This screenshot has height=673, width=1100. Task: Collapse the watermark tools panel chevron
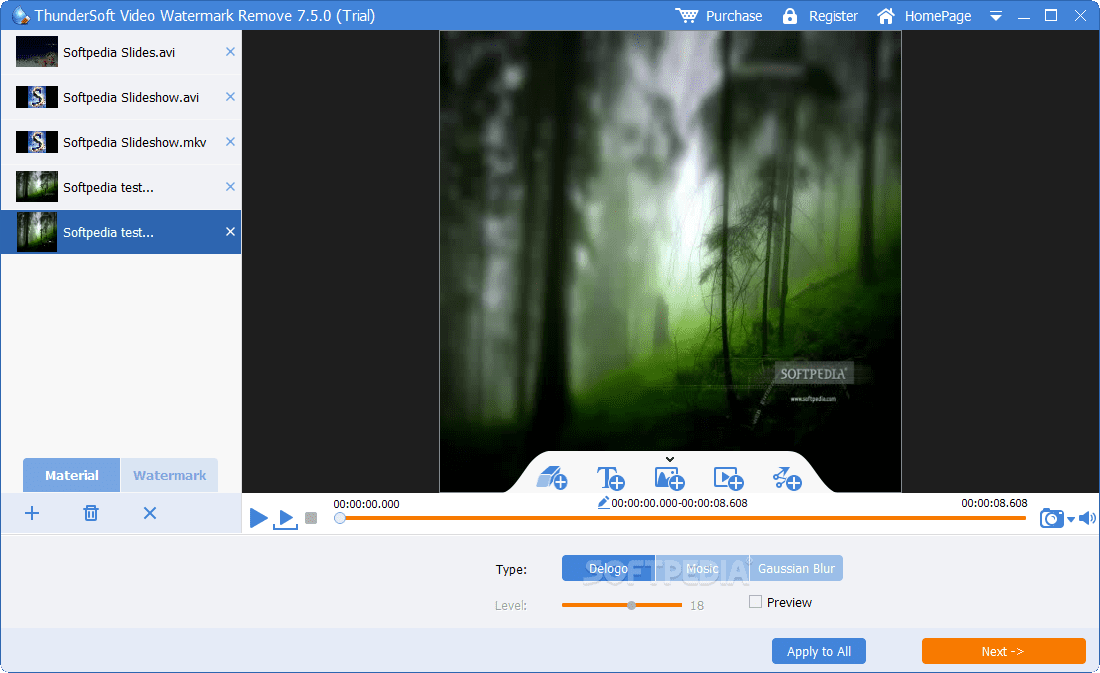670,460
